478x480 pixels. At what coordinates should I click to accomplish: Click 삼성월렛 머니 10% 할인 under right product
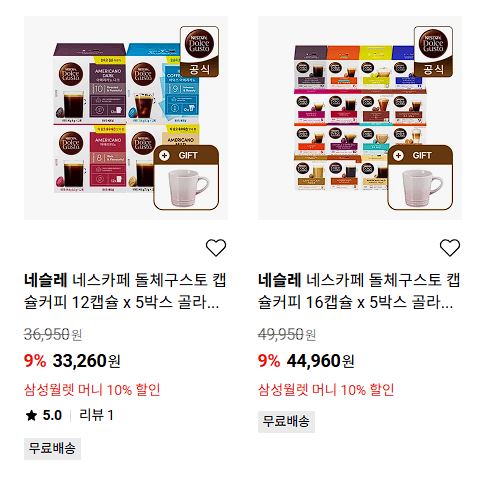[326, 390]
